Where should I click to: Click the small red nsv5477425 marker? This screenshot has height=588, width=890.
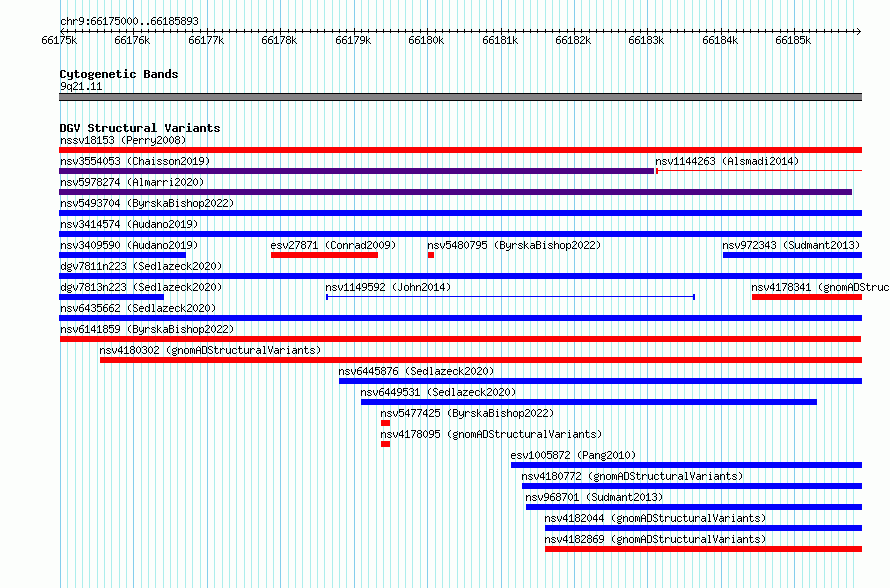click(x=385, y=423)
